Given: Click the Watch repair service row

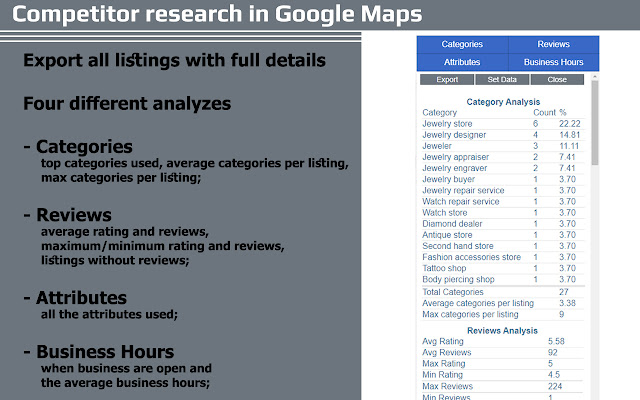Looking at the screenshot, I should pyautogui.click(x=502, y=202).
